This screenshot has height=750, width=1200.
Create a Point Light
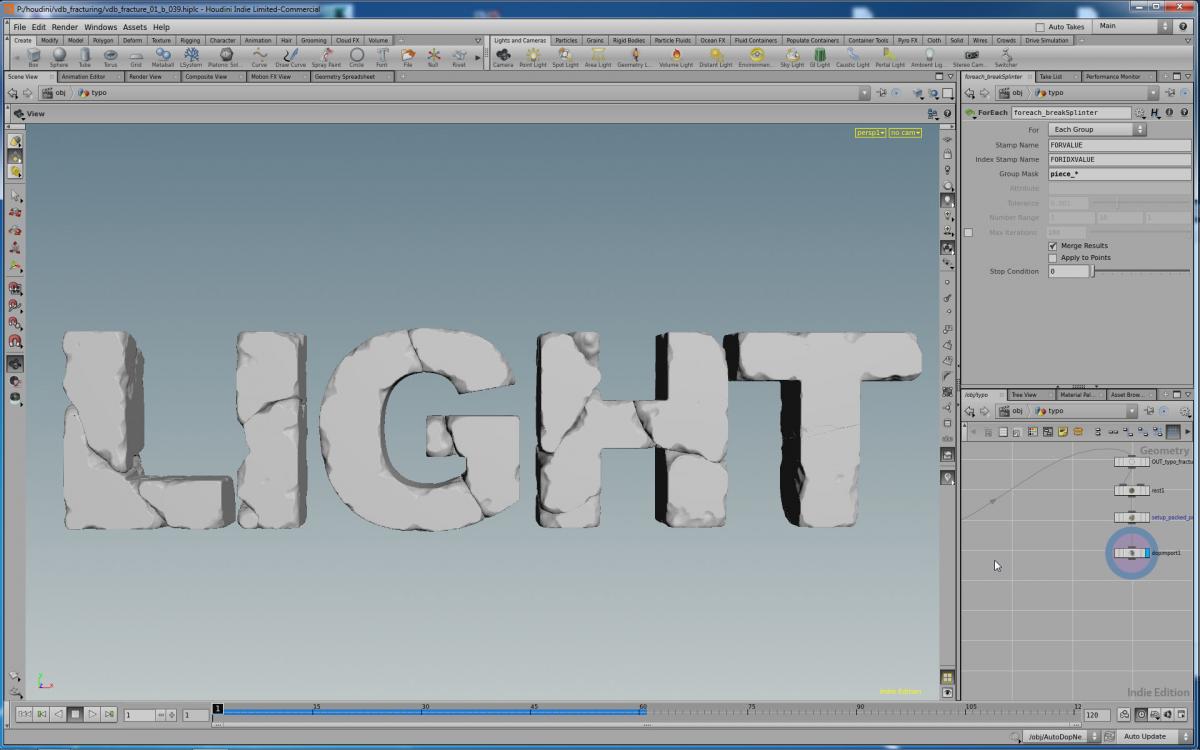pyautogui.click(x=533, y=57)
